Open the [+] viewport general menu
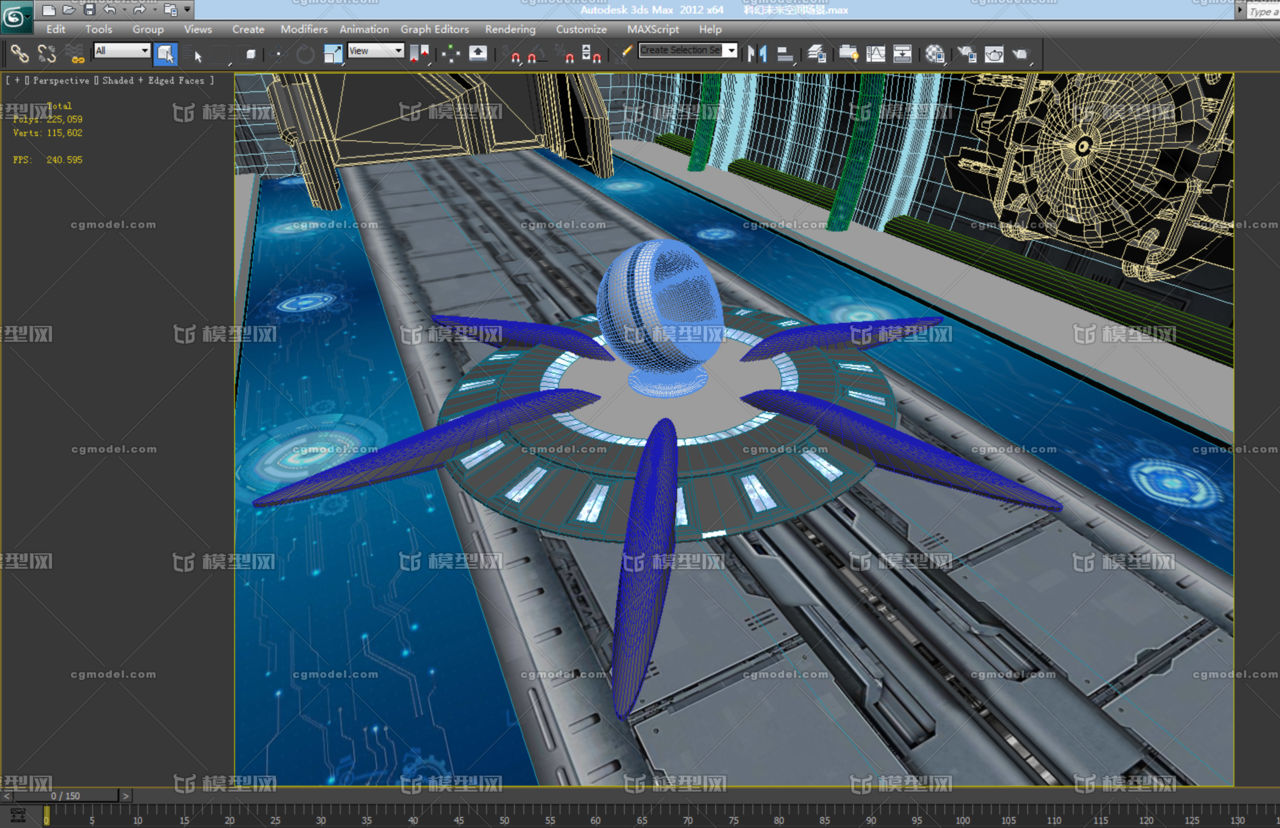Image resolution: width=1280 pixels, height=828 pixels. tap(17, 80)
